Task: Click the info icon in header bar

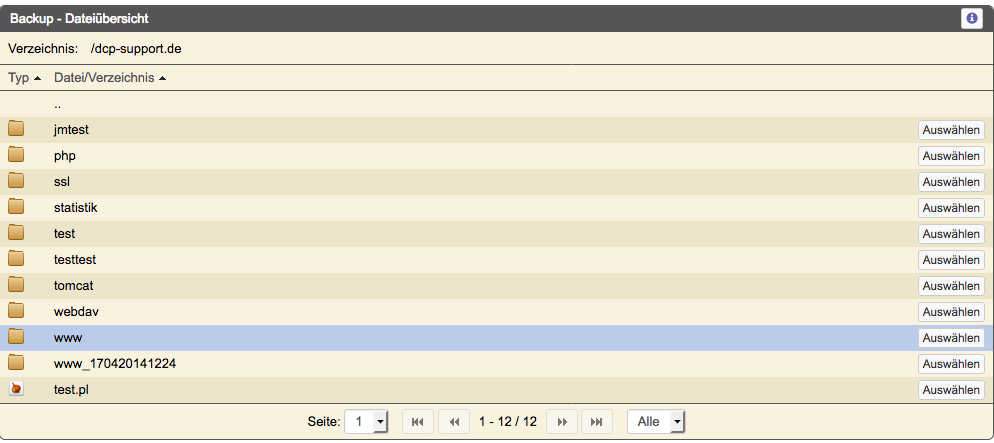Action: (971, 18)
